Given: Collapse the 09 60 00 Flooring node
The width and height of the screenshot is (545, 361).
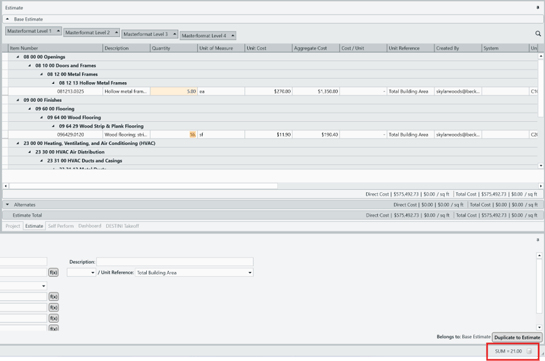Looking at the screenshot, I should (x=30, y=109).
